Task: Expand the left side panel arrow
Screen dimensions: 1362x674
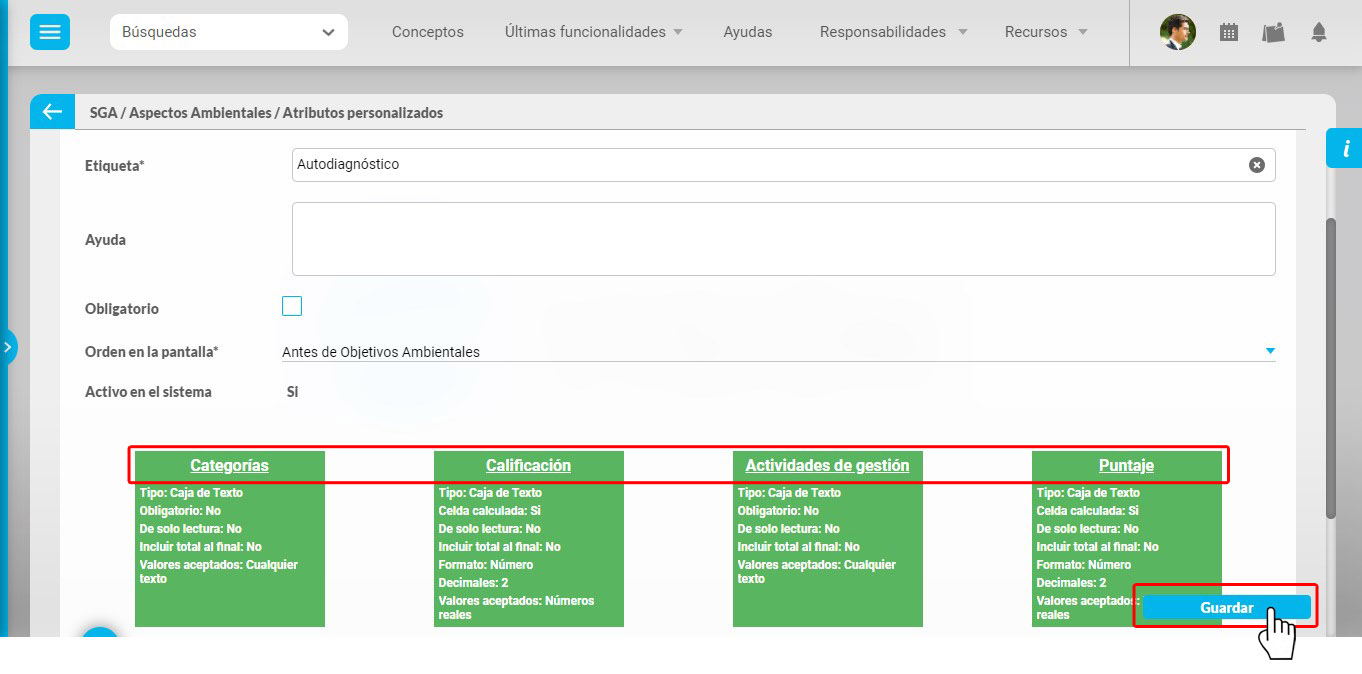Action: point(7,348)
